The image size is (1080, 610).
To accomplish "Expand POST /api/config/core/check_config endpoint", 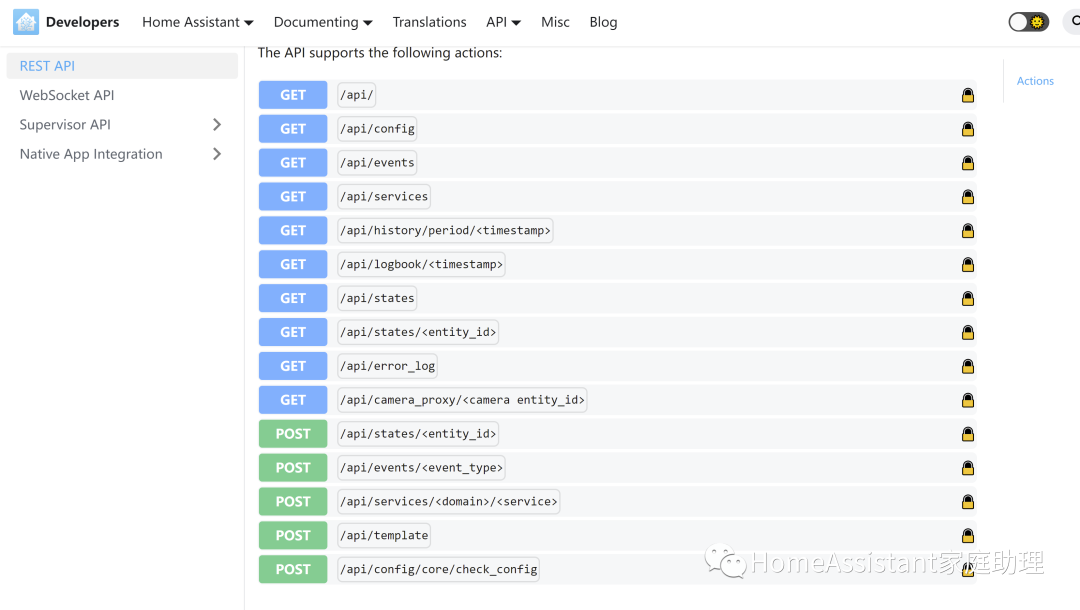I will pyautogui.click(x=617, y=569).
